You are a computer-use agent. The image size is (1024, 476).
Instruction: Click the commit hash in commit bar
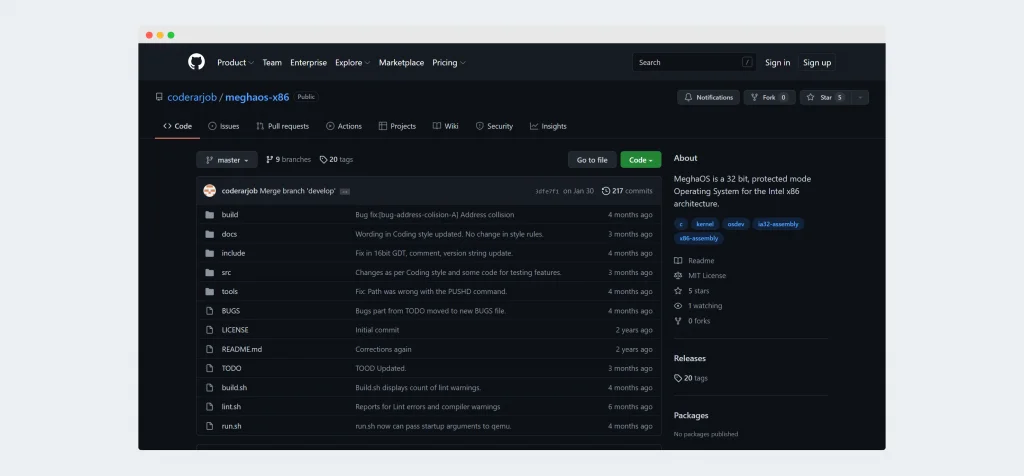click(x=547, y=191)
